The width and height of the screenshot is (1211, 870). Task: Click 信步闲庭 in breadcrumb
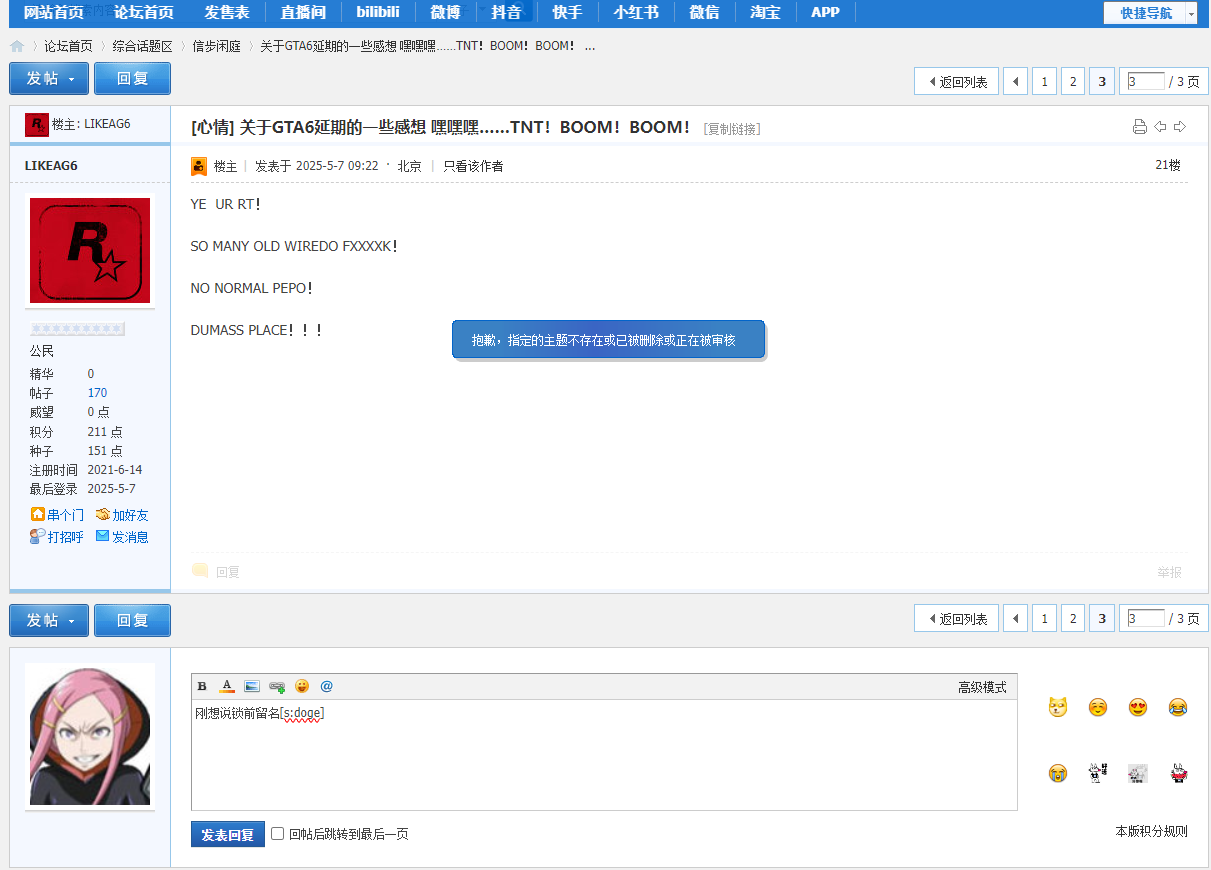click(217, 46)
